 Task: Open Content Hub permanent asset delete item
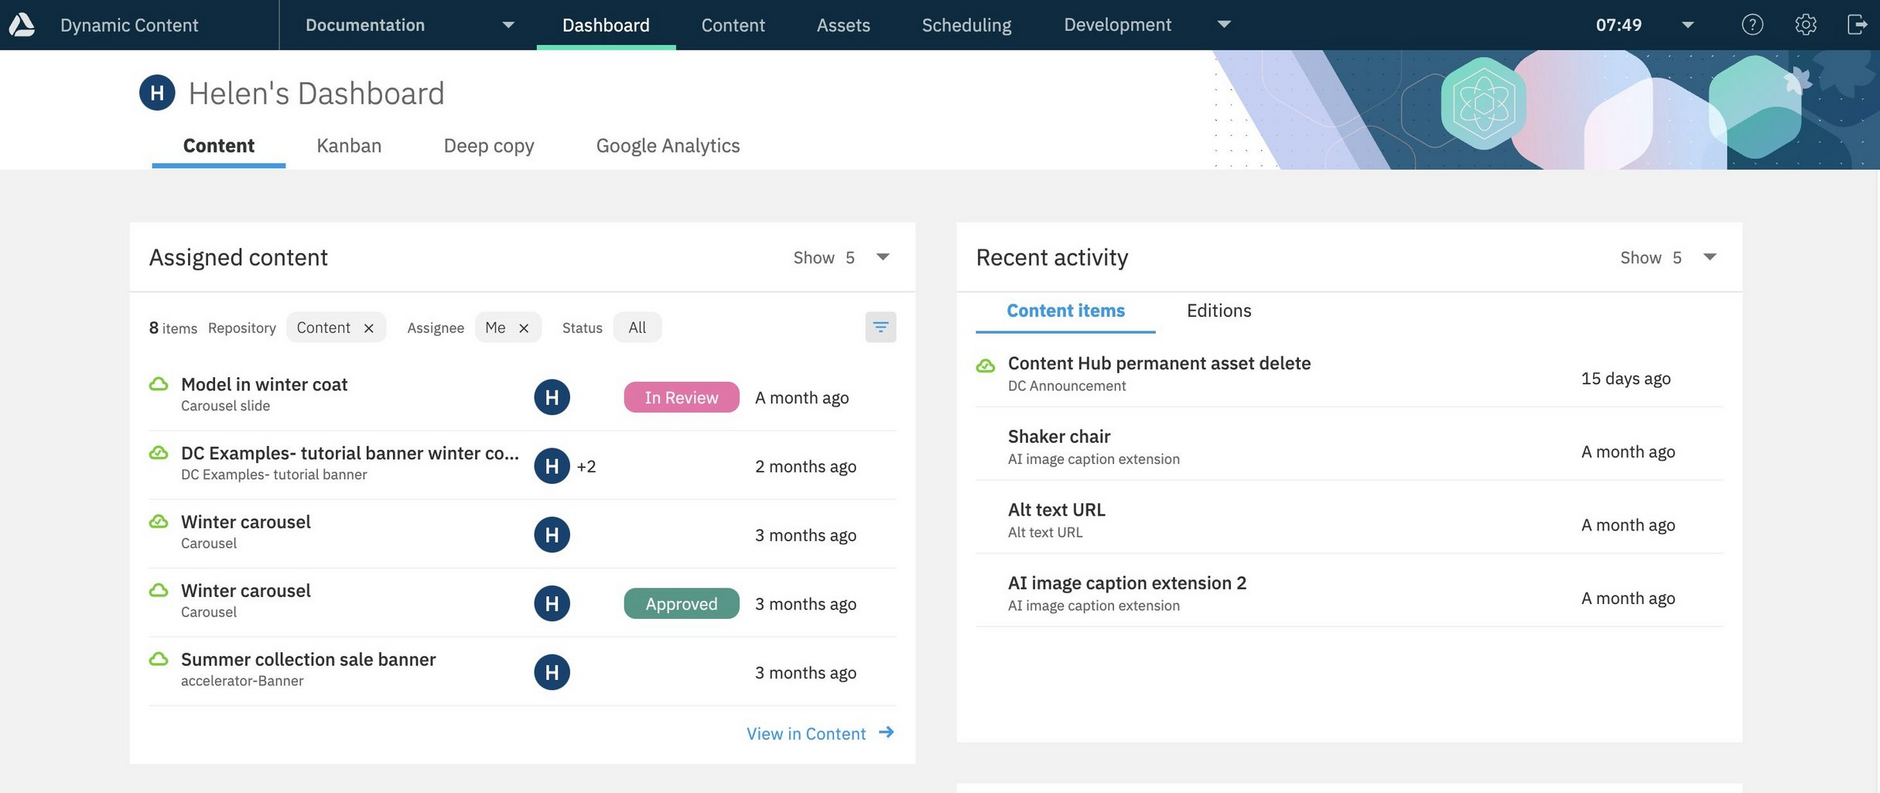tap(1159, 363)
